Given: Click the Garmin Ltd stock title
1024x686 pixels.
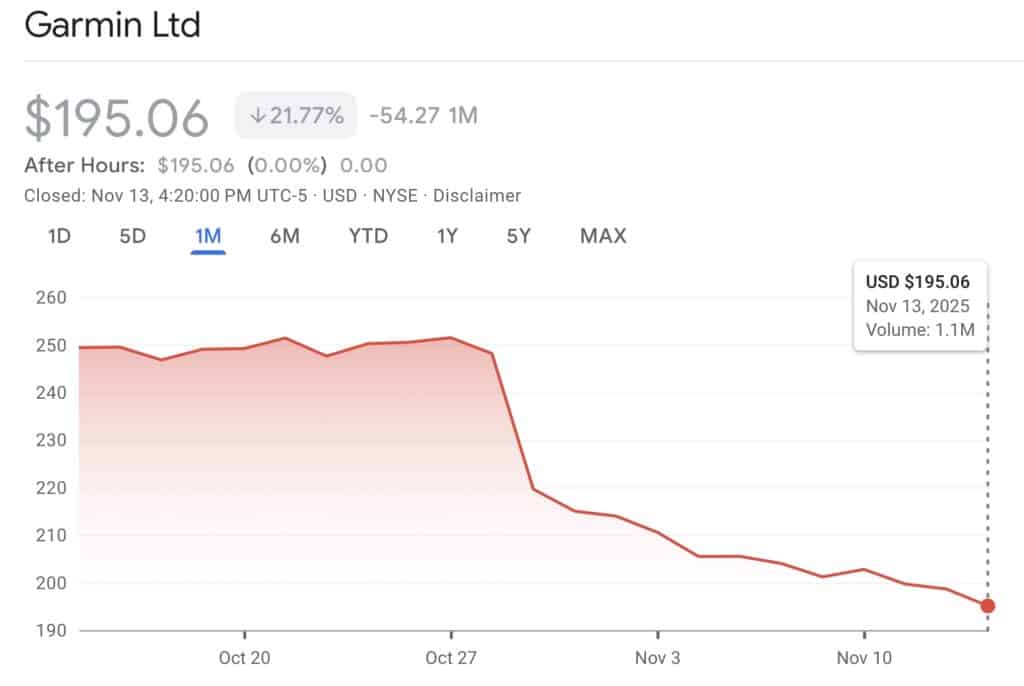Looking at the screenshot, I should click(113, 25).
